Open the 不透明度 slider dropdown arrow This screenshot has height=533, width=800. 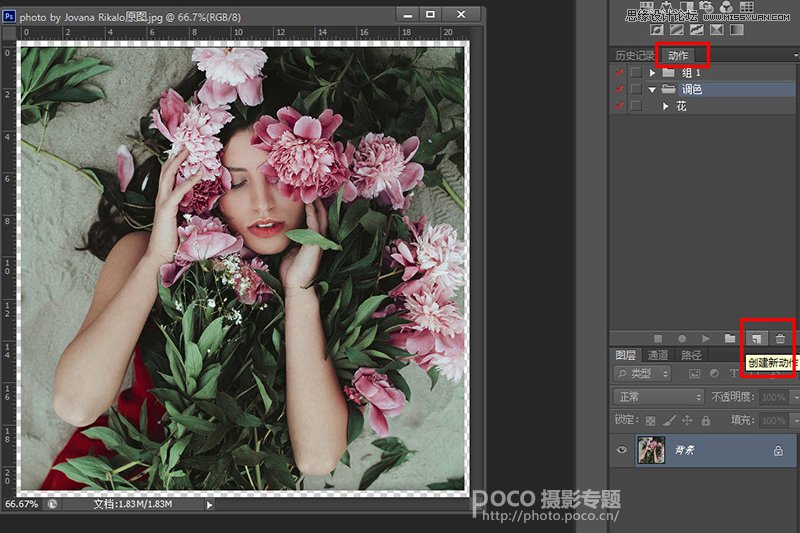click(795, 397)
